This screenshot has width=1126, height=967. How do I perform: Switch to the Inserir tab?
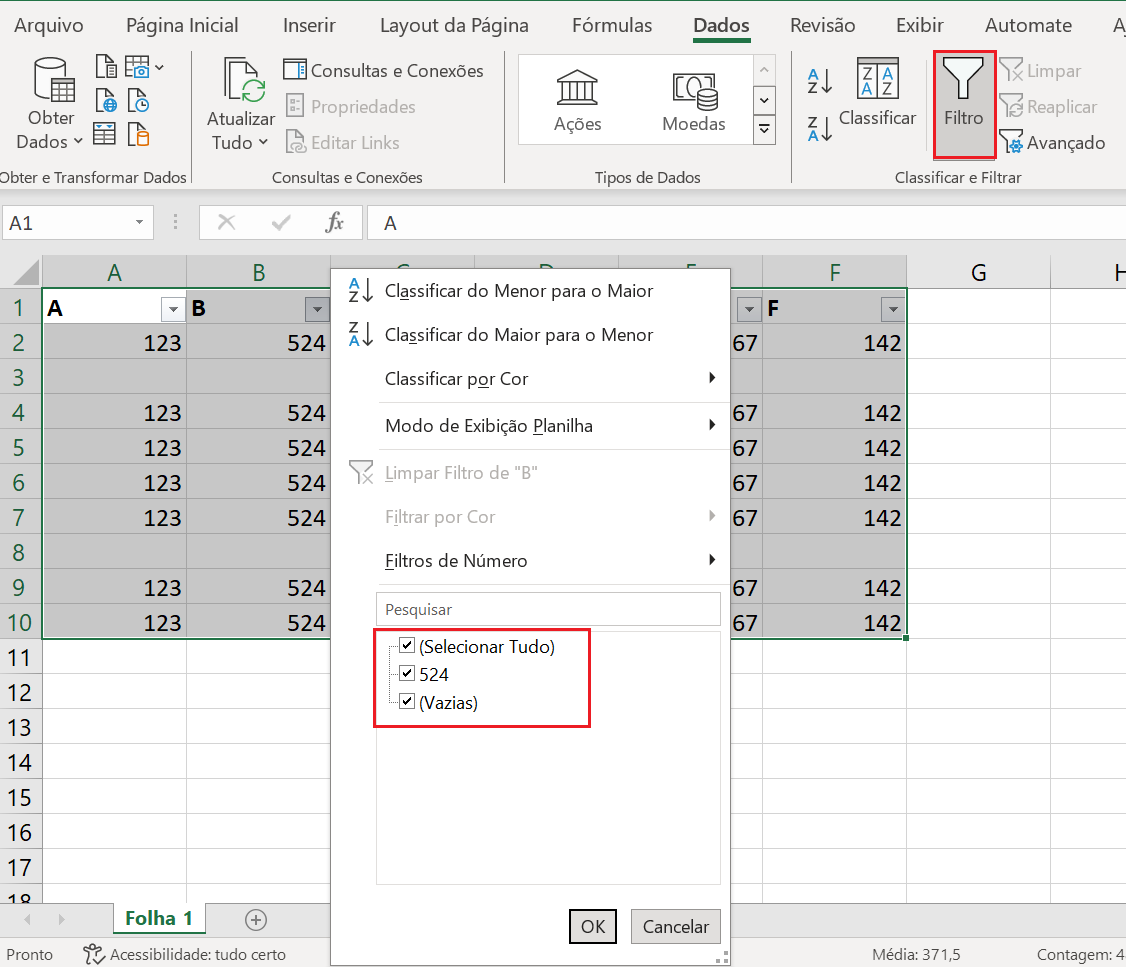[x=309, y=25]
